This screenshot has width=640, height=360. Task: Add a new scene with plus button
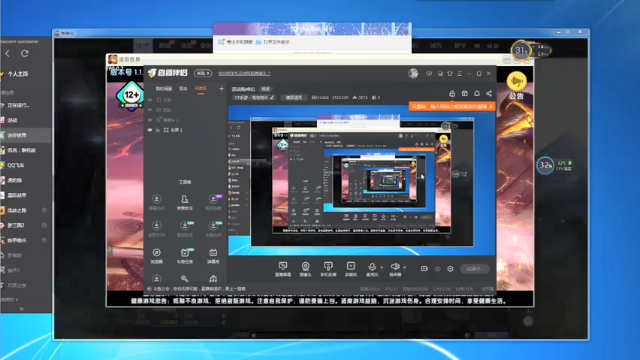[x=221, y=89]
